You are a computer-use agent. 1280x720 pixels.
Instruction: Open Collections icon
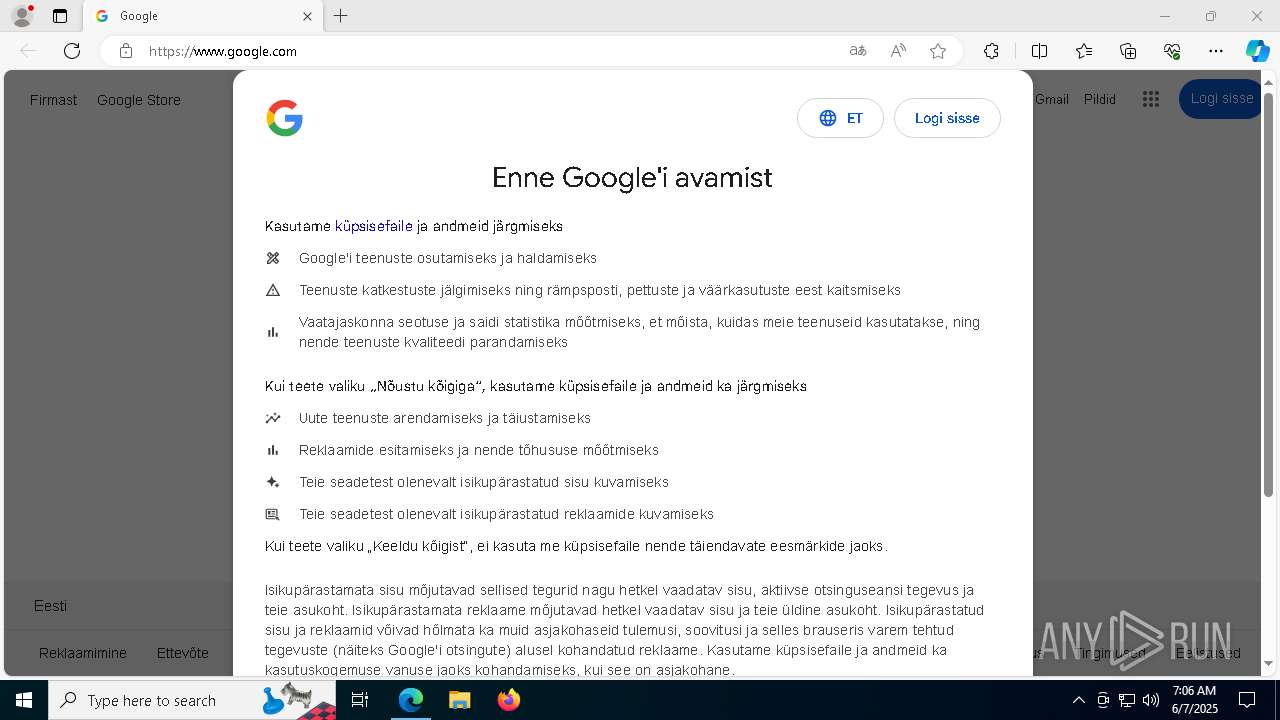click(1128, 51)
